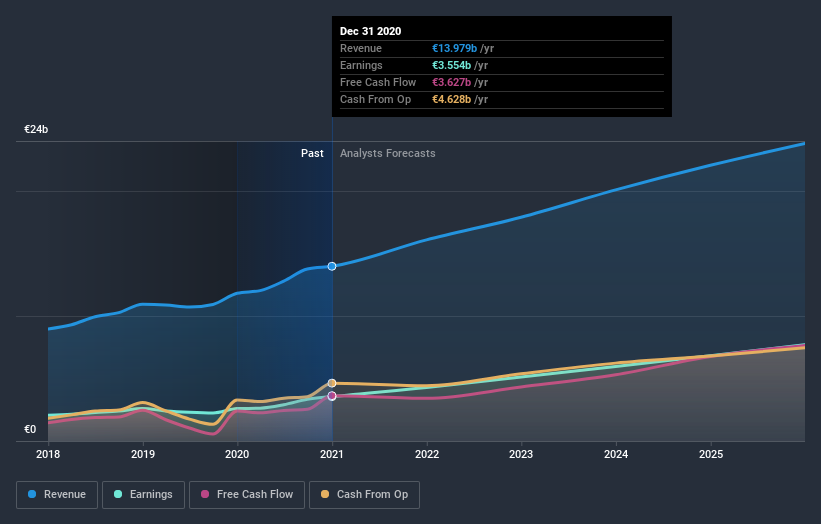Click the 2020 x-axis label

click(x=237, y=454)
